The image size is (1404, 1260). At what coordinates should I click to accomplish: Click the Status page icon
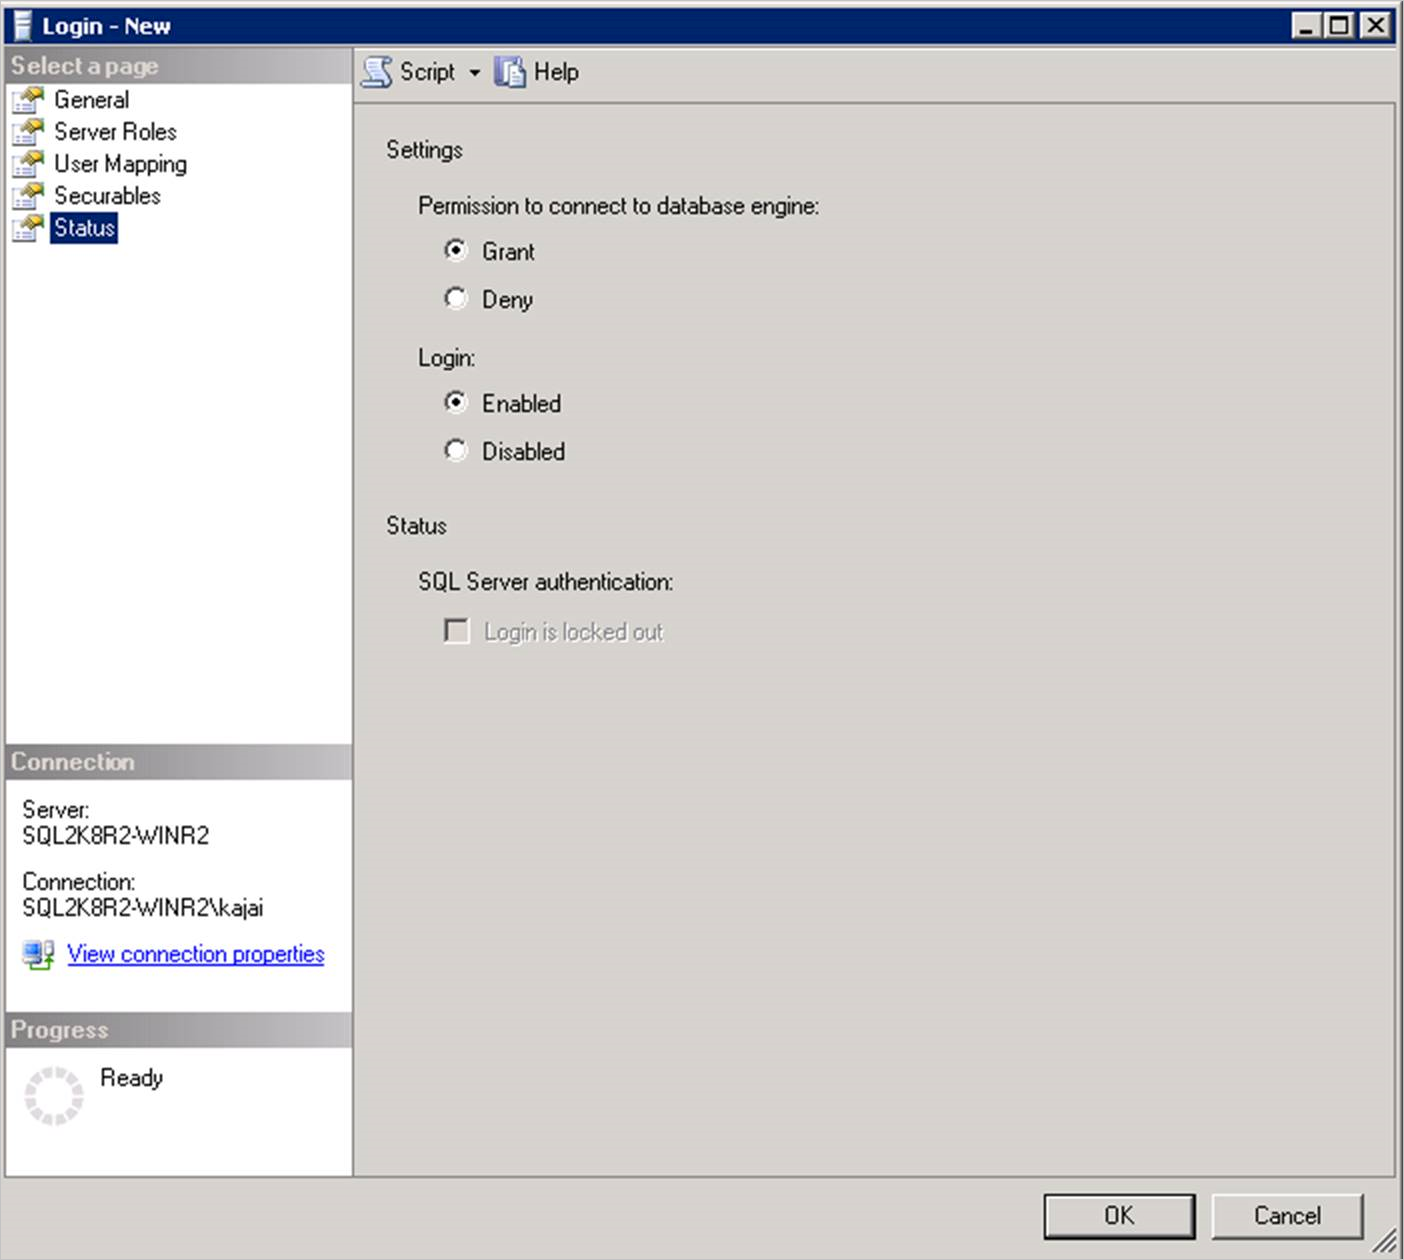(x=28, y=227)
